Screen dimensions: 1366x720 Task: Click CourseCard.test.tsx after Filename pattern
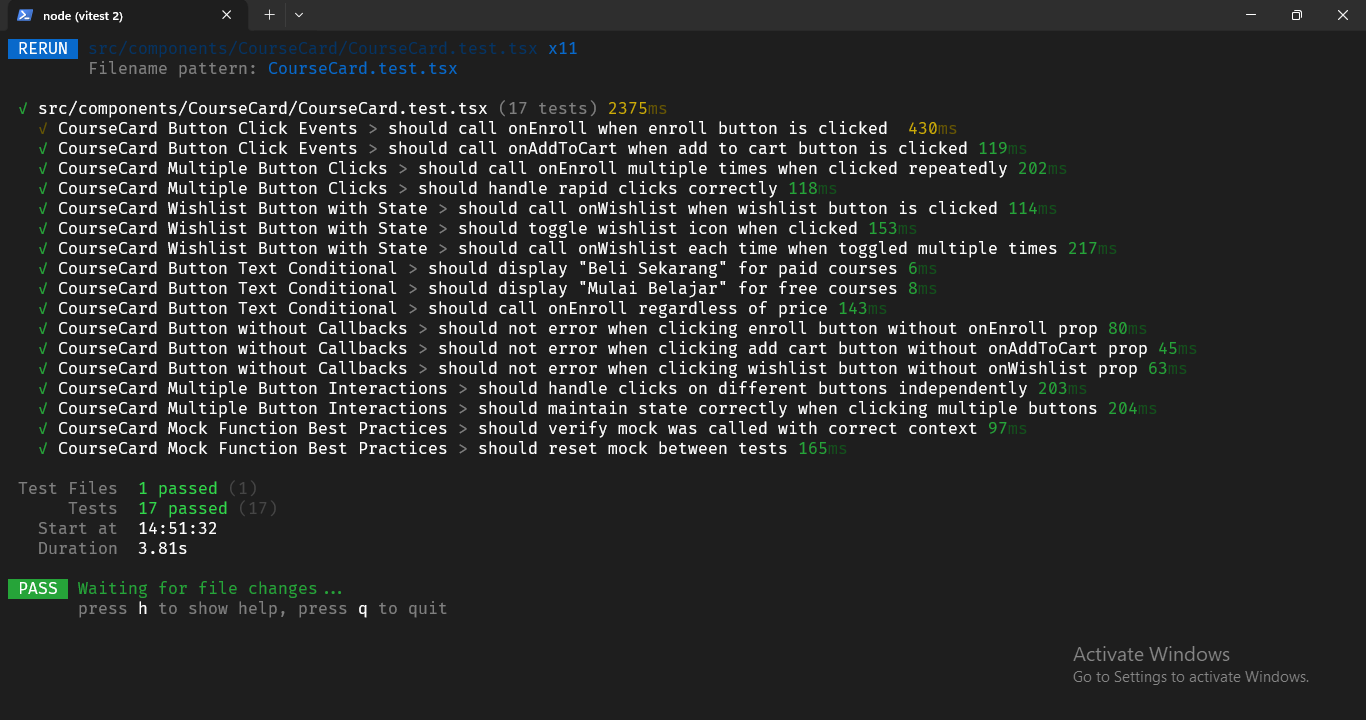[362, 69]
